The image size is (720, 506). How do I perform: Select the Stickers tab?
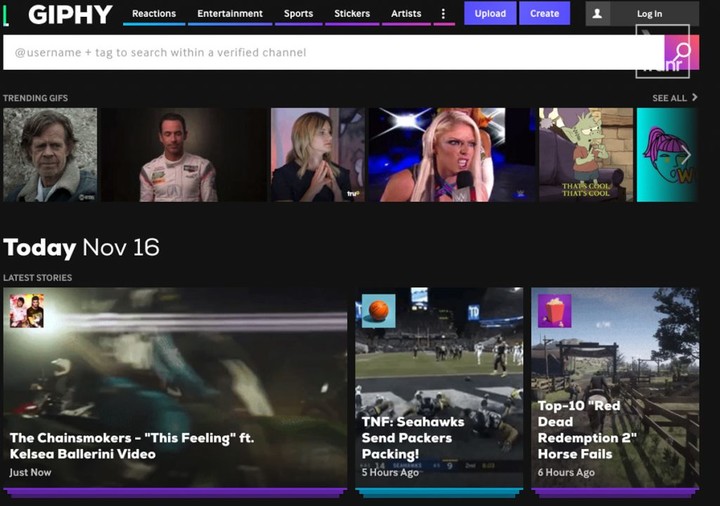click(352, 14)
